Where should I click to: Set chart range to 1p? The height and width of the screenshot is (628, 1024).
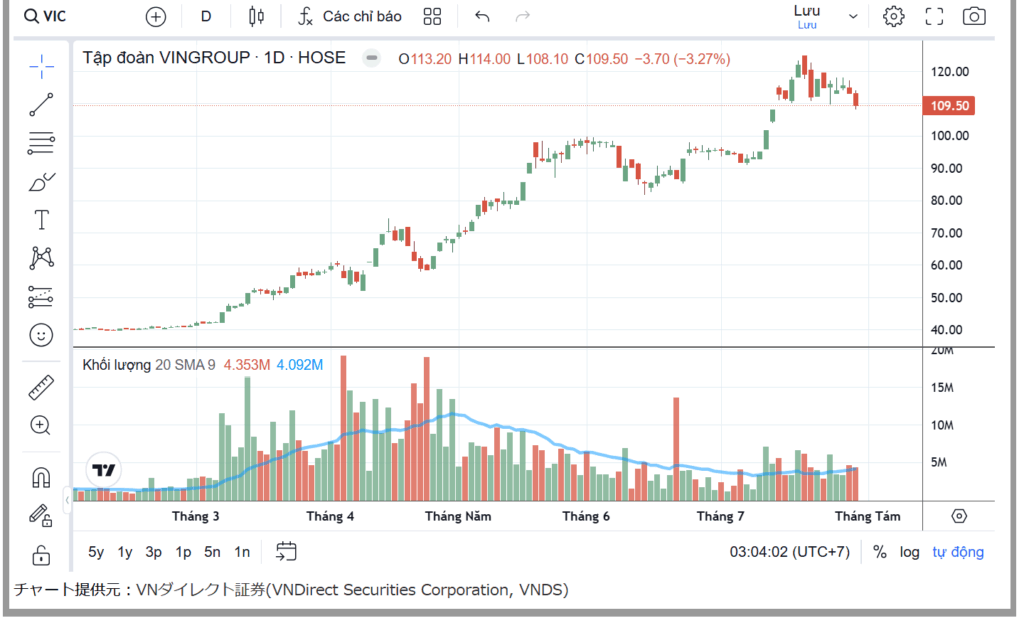coord(184,552)
